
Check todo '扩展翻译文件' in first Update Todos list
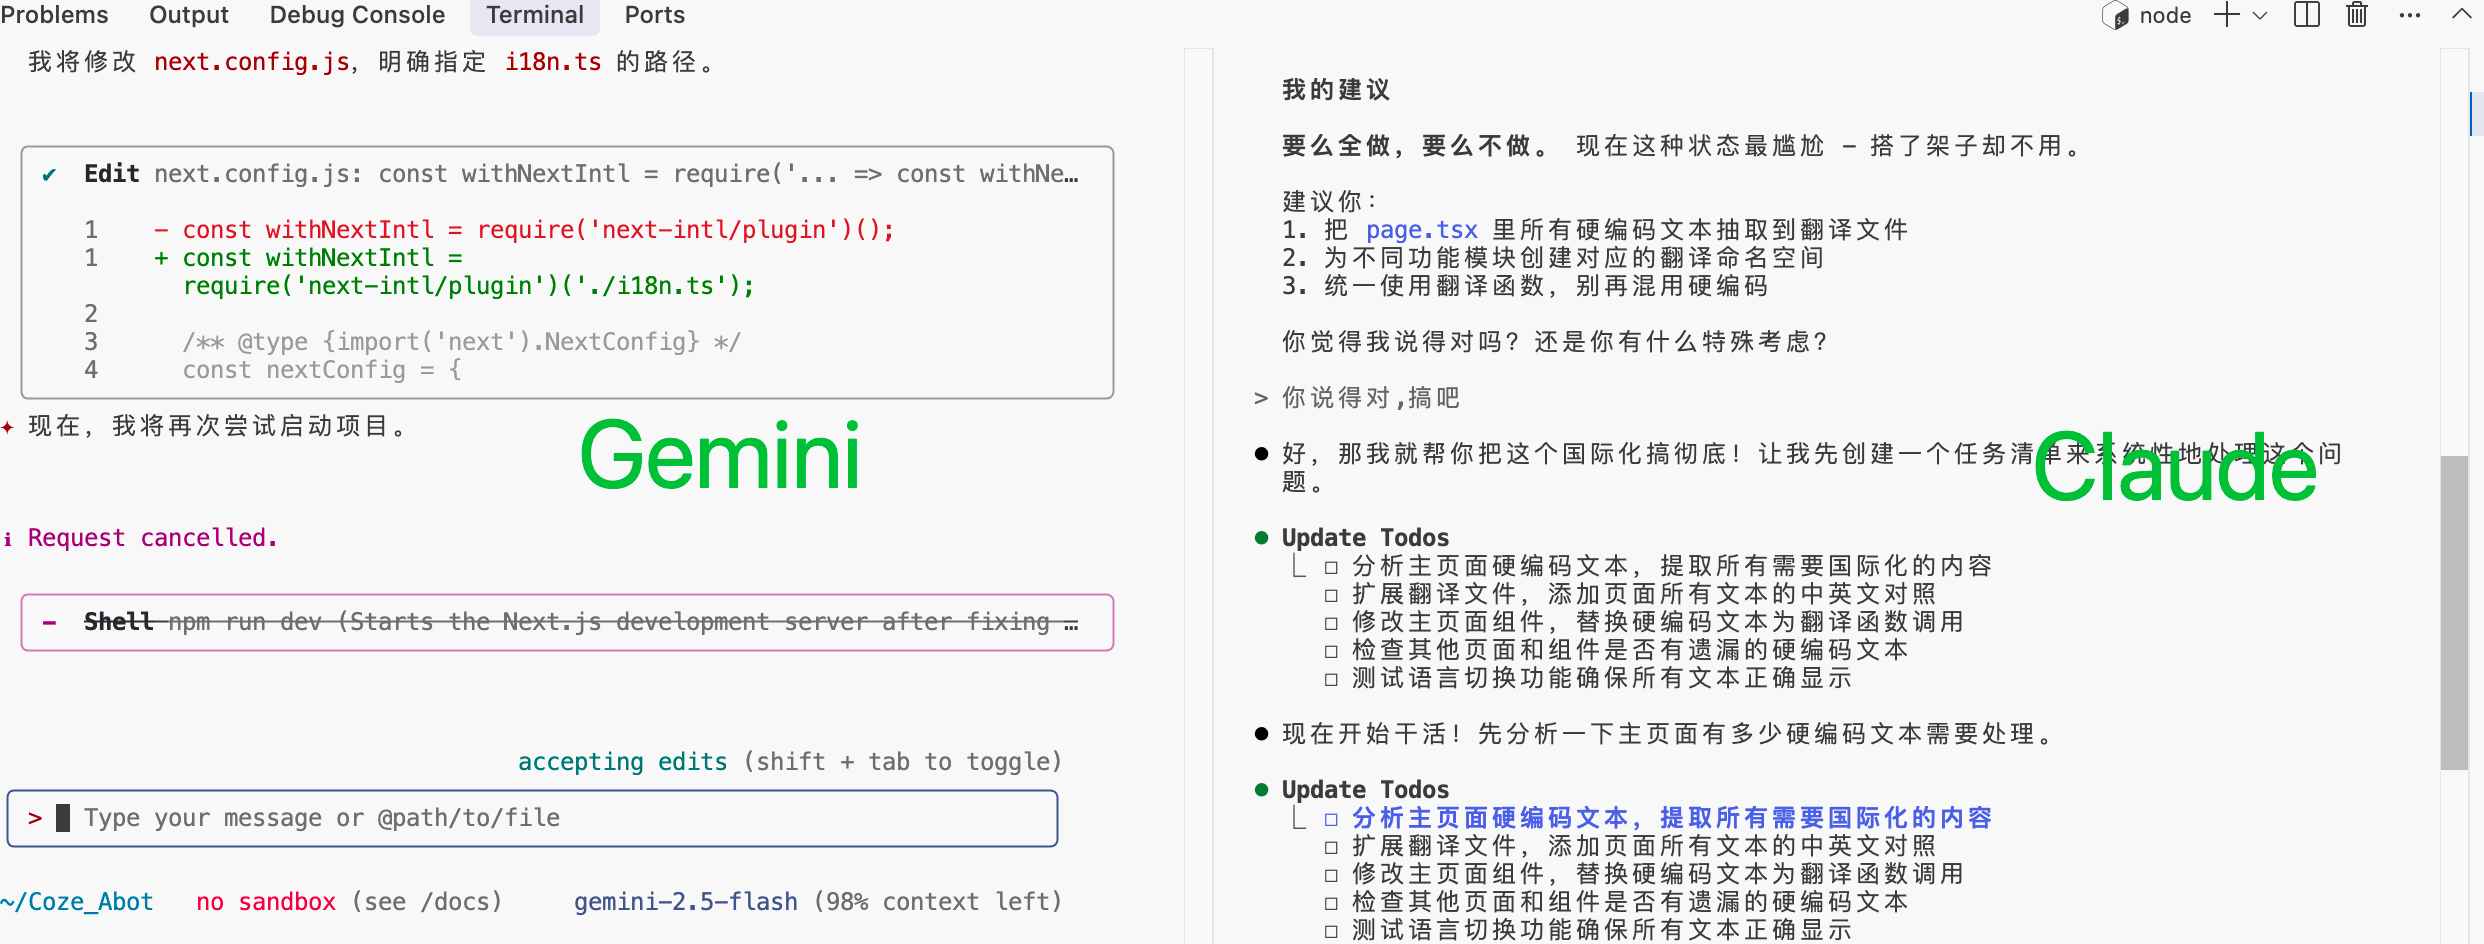tap(1330, 595)
